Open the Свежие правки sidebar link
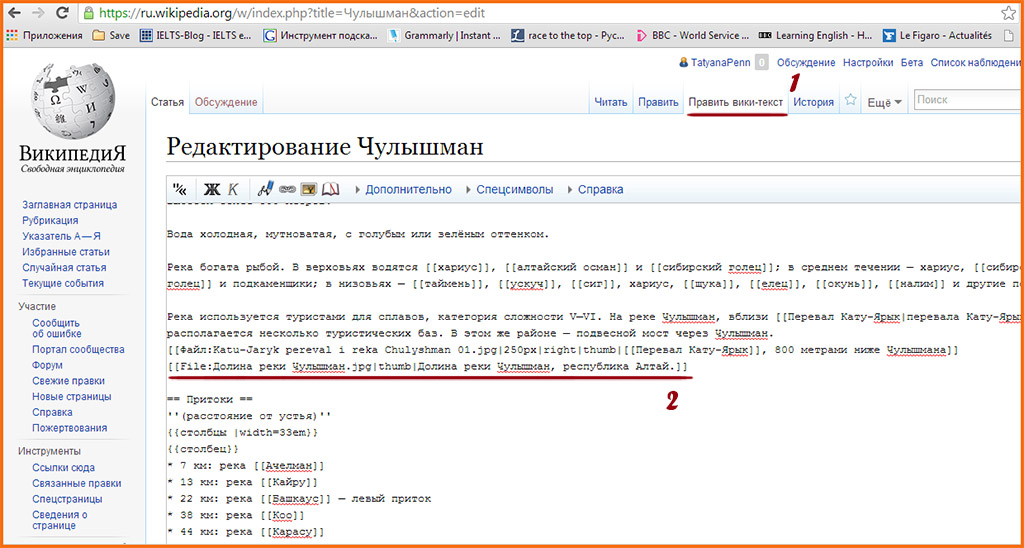Viewport: 1024px width, 548px height. tap(68, 381)
